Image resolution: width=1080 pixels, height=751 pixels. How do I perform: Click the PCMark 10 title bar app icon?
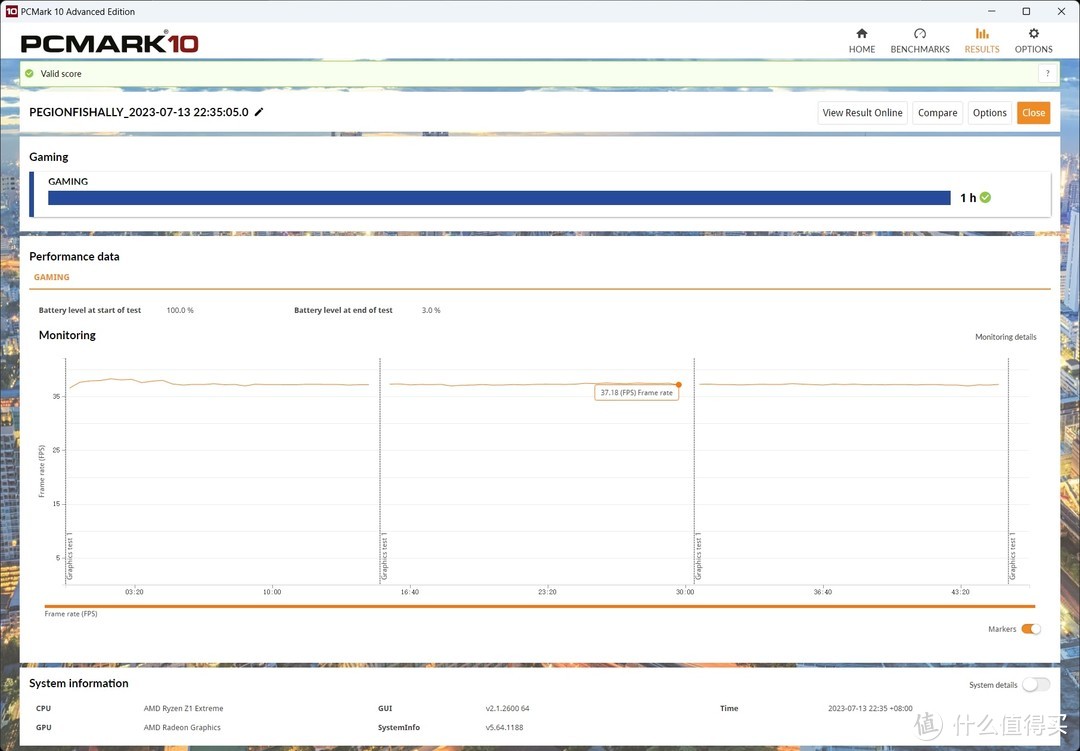pos(11,11)
